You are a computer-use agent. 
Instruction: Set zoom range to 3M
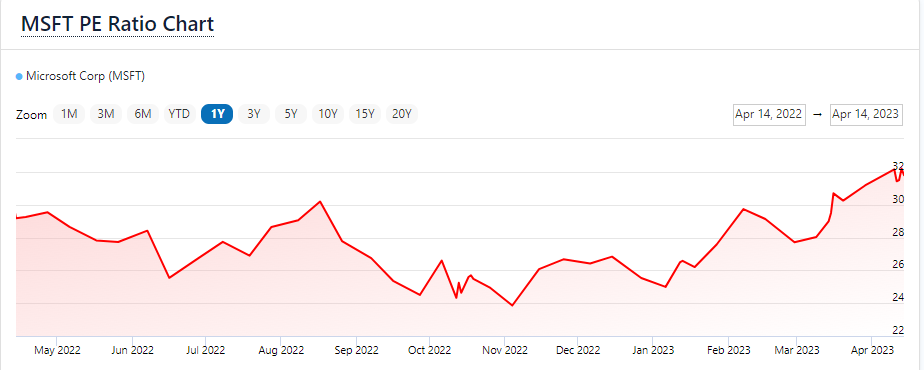click(x=106, y=114)
